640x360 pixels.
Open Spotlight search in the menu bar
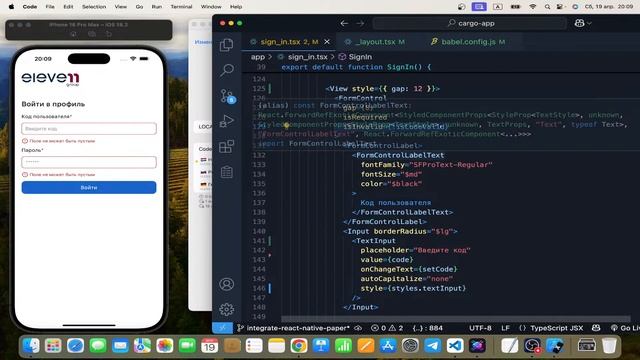click(x=547, y=7)
